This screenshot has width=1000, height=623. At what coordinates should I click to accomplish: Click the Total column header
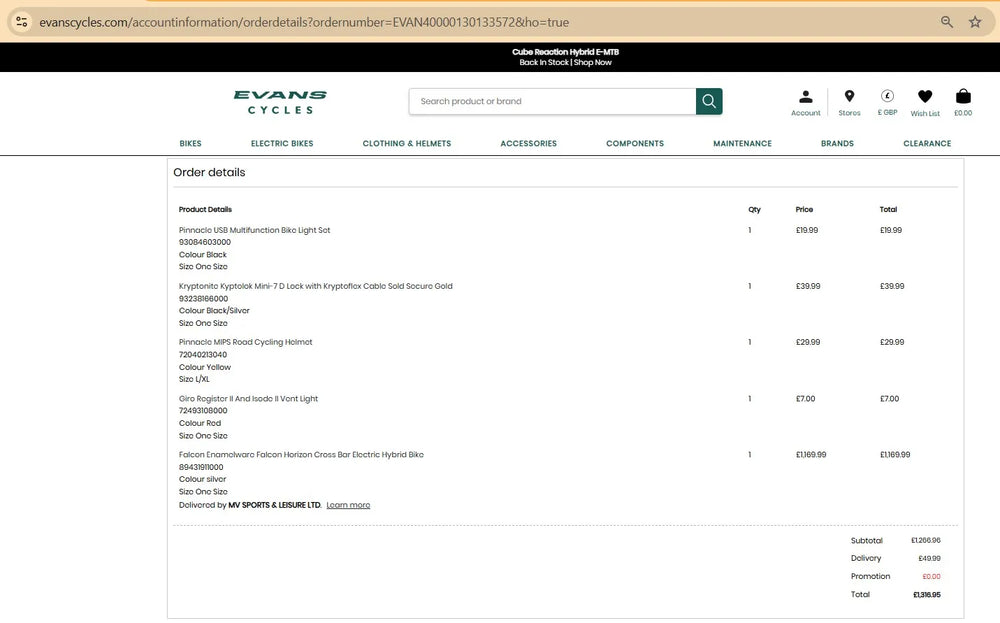(888, 209)
